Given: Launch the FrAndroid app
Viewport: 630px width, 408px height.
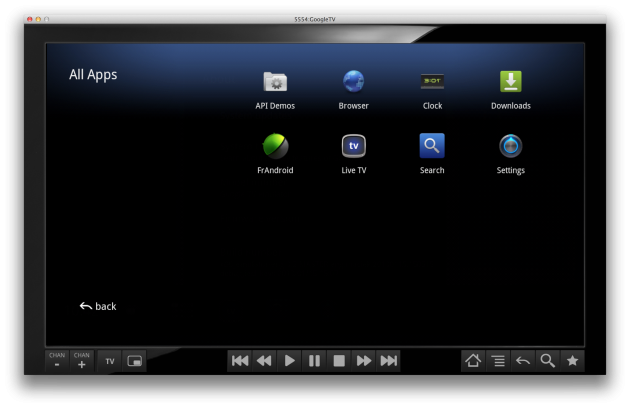Looking at the screenshot, I should (x=275, y=154).
